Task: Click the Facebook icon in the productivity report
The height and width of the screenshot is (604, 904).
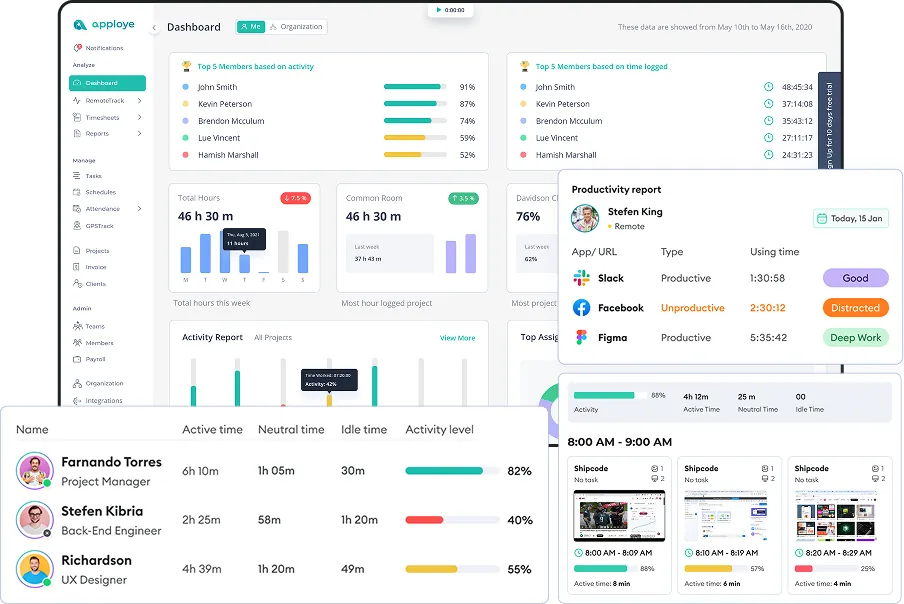Action: 581,308
